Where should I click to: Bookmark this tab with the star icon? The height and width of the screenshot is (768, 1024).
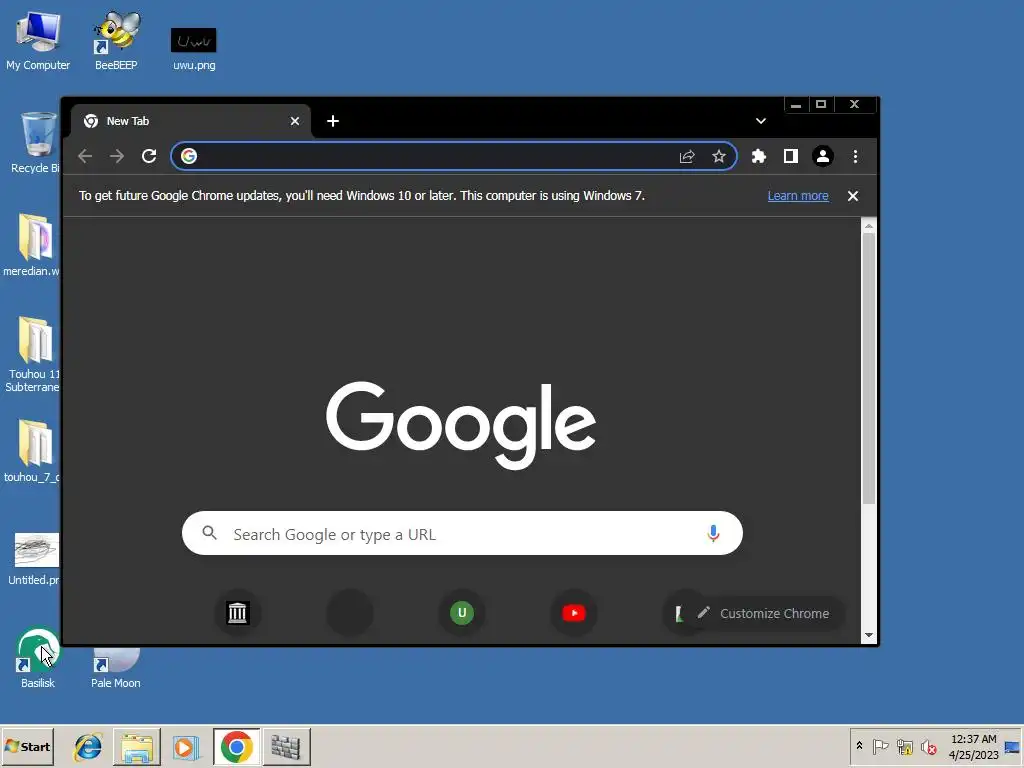click(718, 156)
